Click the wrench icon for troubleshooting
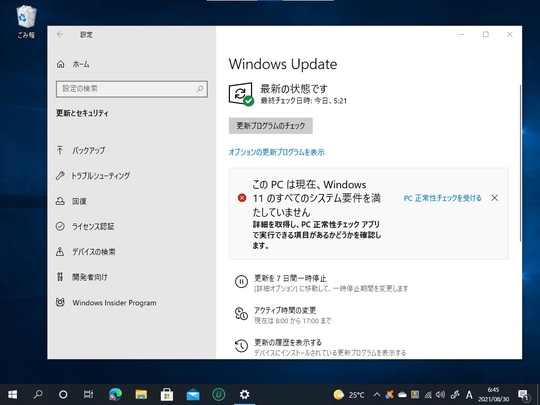 point(60,176)
